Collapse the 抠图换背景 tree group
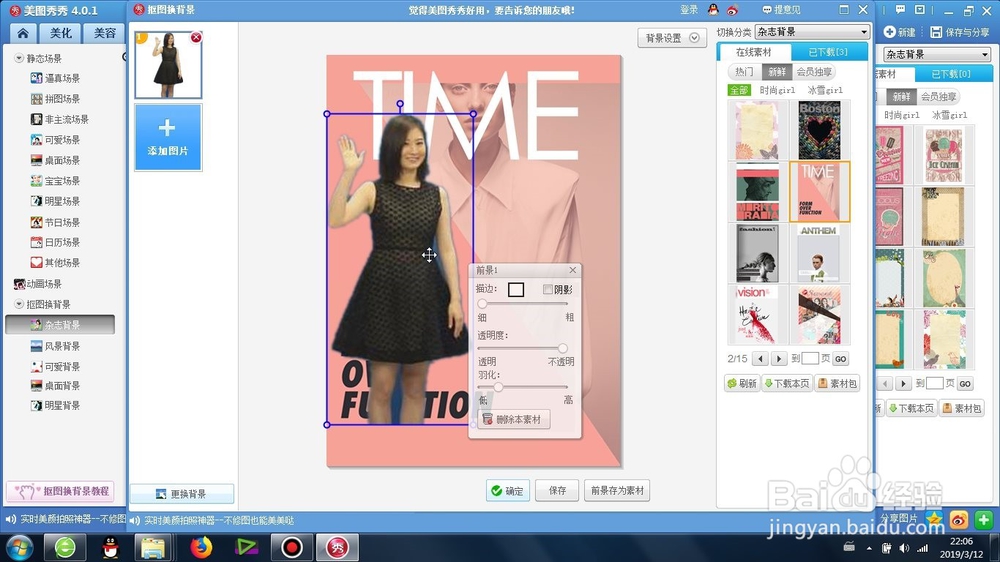Image resolution: width=1000 pixels, height=562 pixels. coord(18,304)
